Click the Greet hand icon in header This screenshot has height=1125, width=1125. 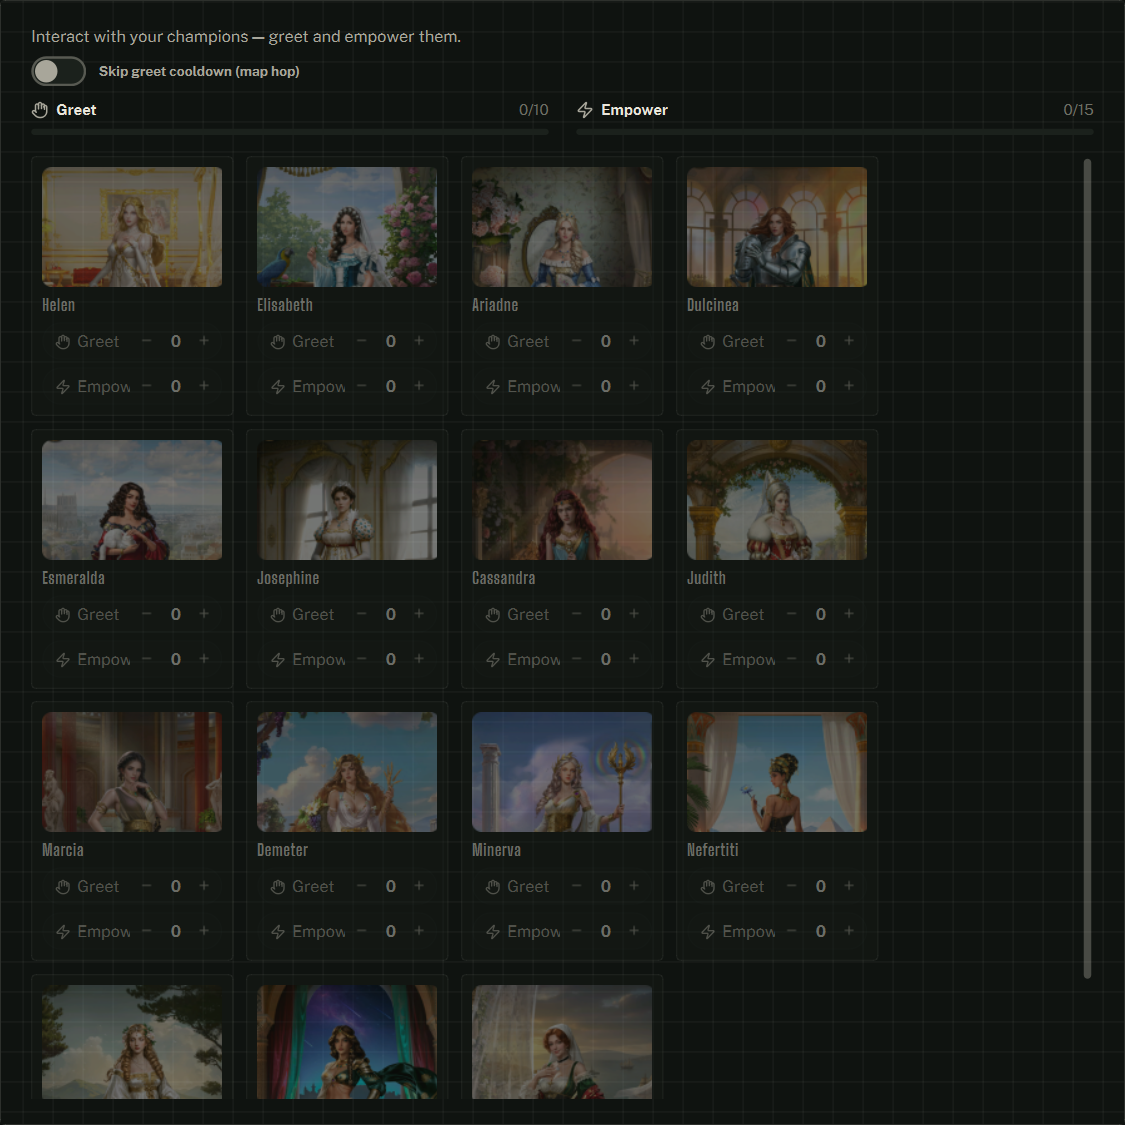(x=40, y=110)
